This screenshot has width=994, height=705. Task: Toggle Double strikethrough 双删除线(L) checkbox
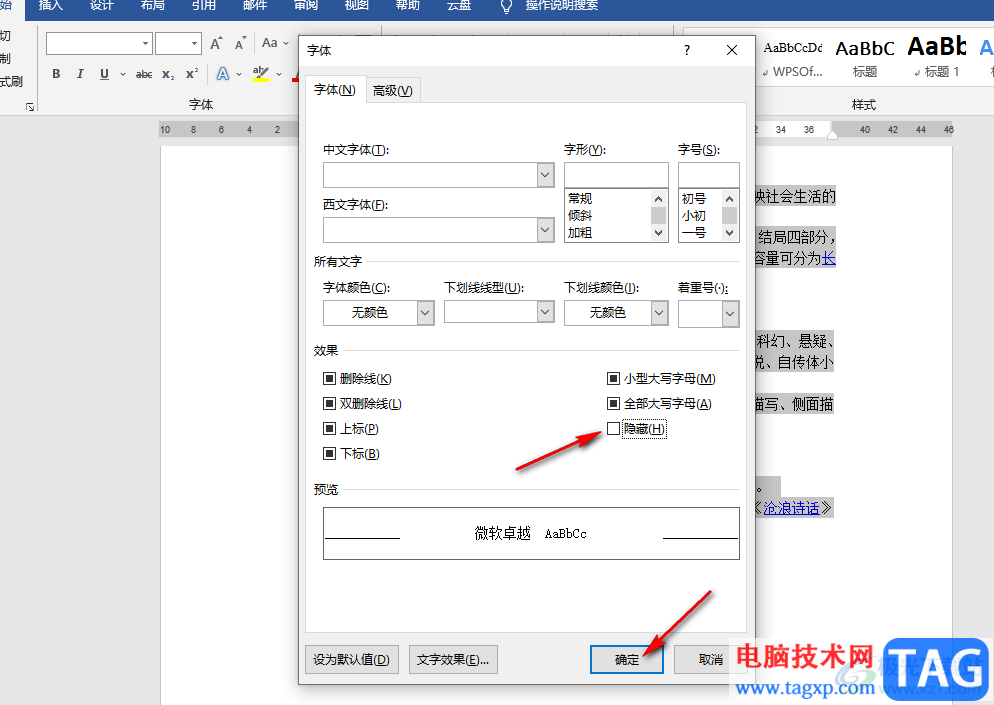click(x=329, y=403)
